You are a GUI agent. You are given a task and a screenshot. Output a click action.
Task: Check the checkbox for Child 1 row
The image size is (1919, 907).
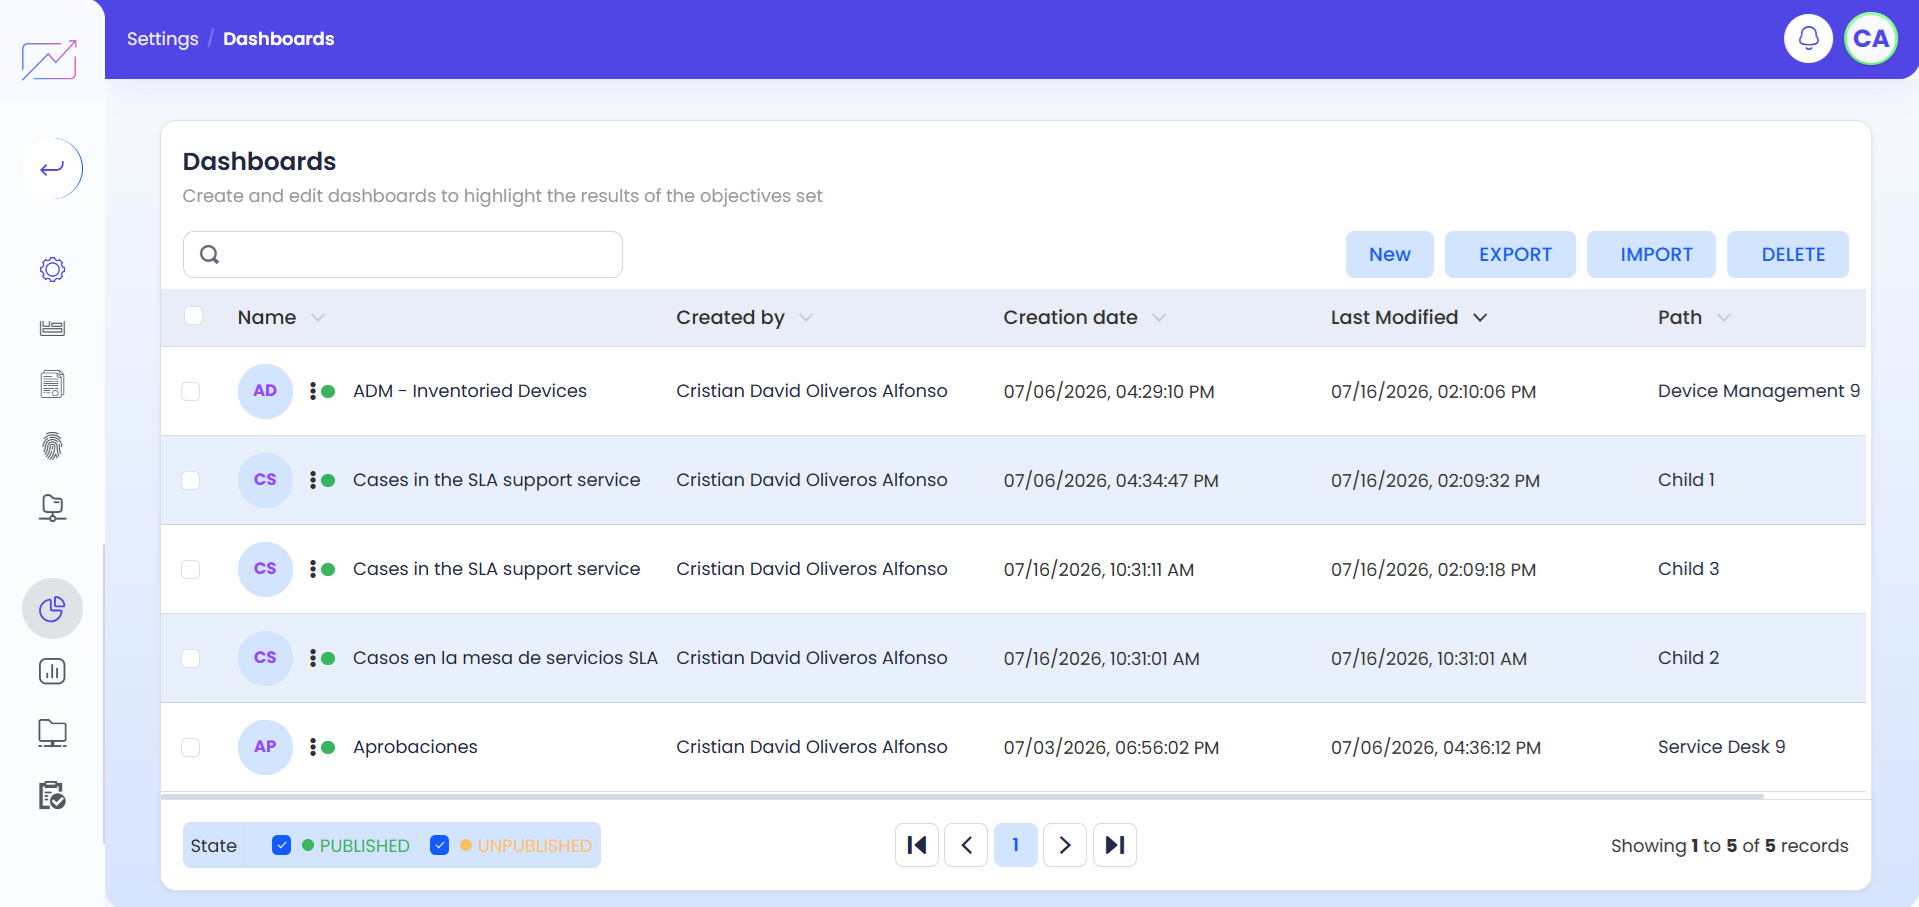tap(191, 480)
